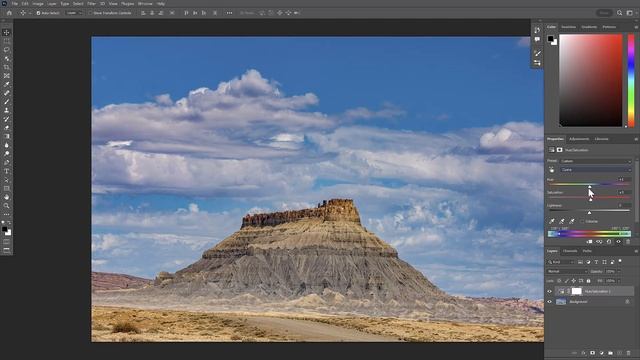Toggle the Auto-Select checkbox
Viewport: 640px width, 360px height.
click(38, 13)
